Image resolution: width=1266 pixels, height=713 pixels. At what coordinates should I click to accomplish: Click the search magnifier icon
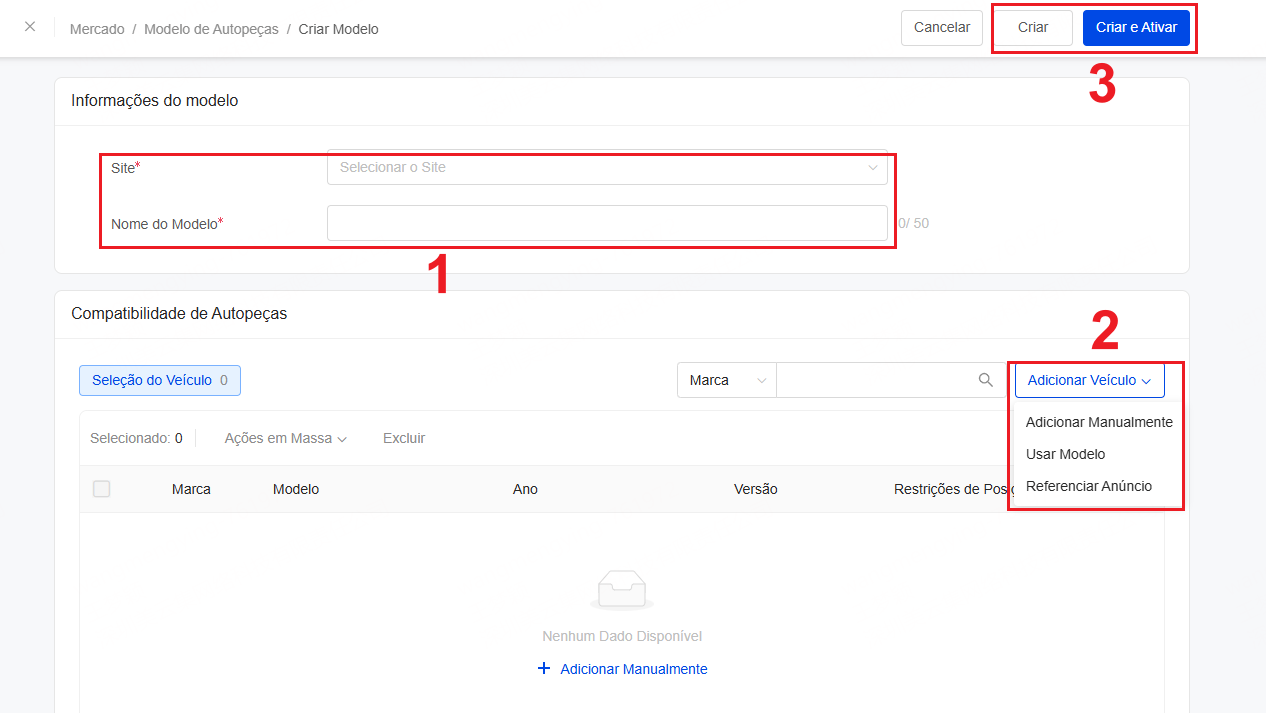tap(986, 380)
